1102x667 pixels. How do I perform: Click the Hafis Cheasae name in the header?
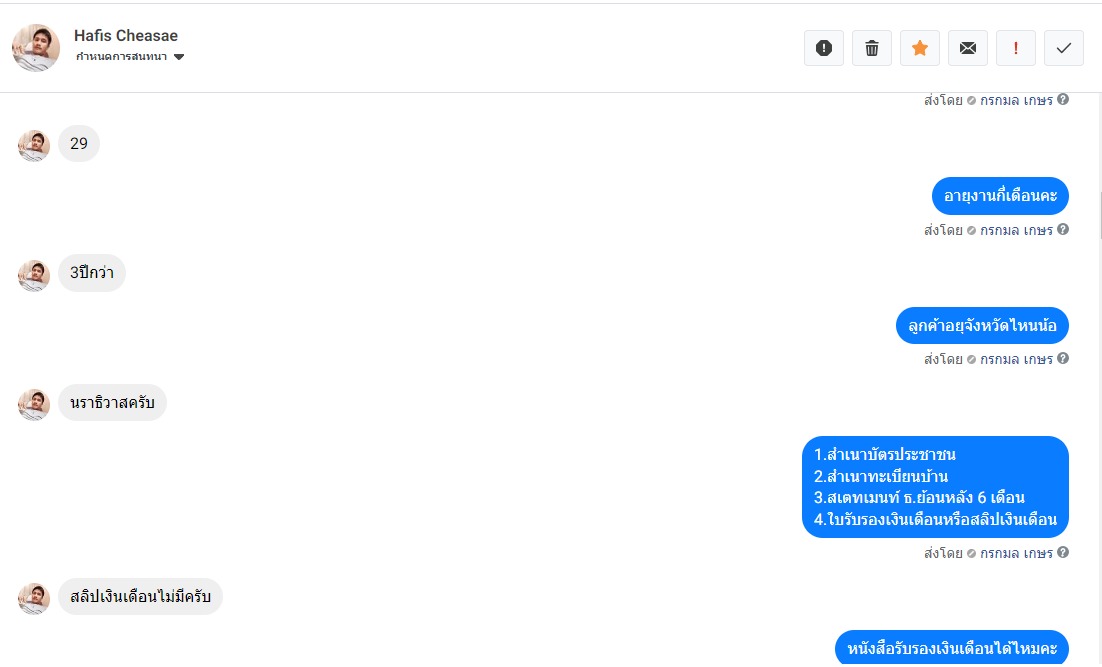click(126, 35)
